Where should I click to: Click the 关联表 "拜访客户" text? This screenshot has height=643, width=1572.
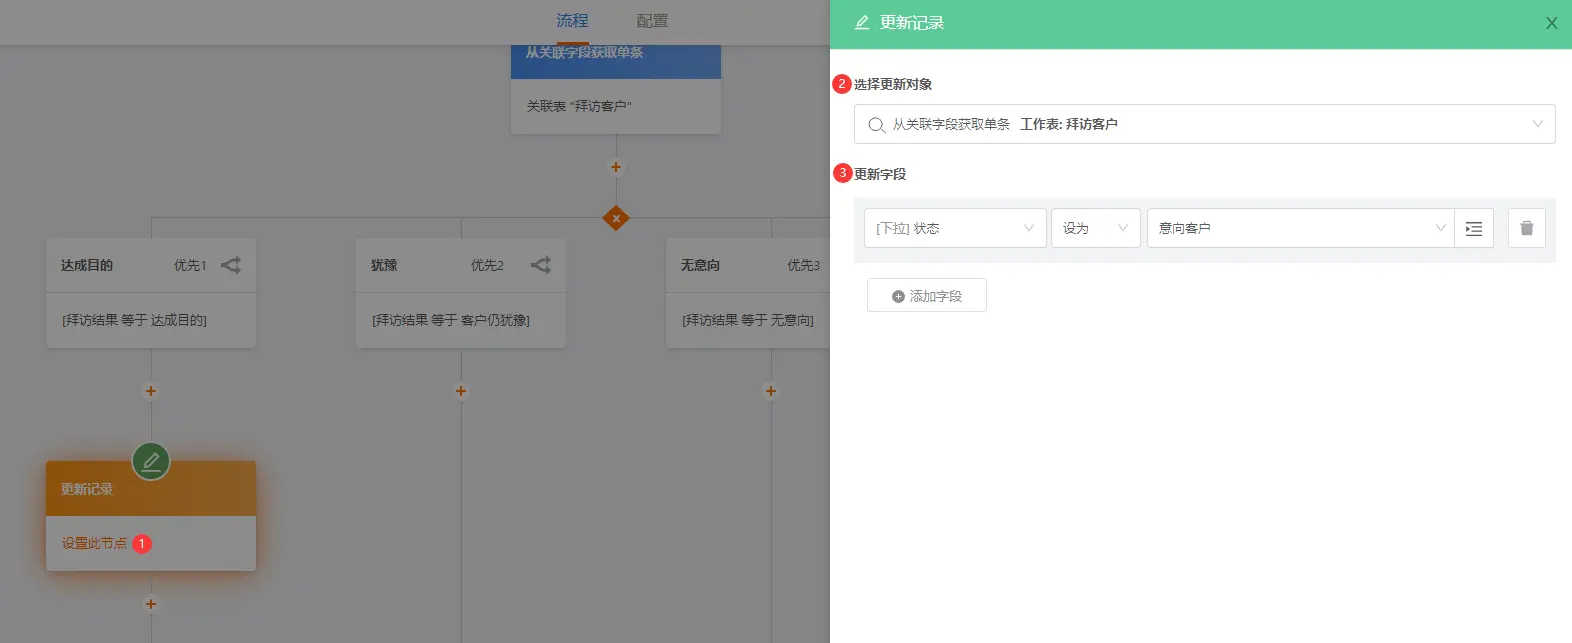pyautogui.click(x=579, y=106)
